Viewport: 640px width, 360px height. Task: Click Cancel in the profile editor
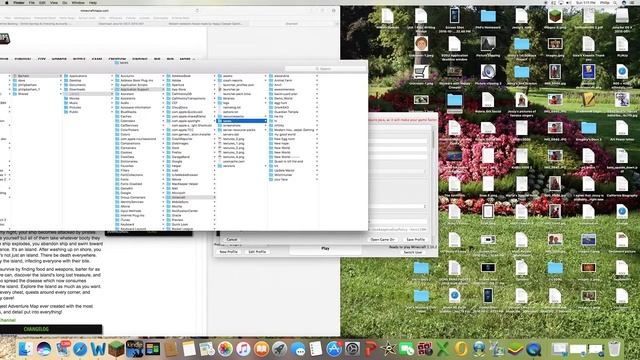pyautogui.click(x=232, y=240)
